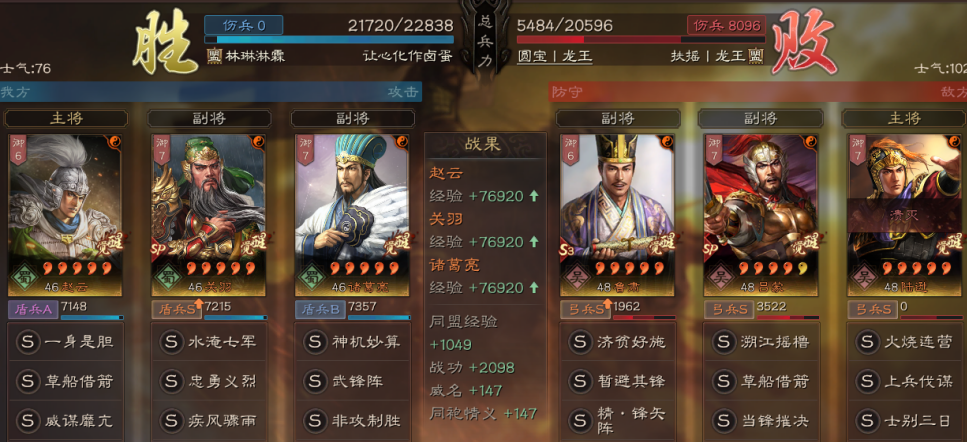
Task: Click the 伤兵 8096 wounded troops badge
Action: [x=726, y=25]
